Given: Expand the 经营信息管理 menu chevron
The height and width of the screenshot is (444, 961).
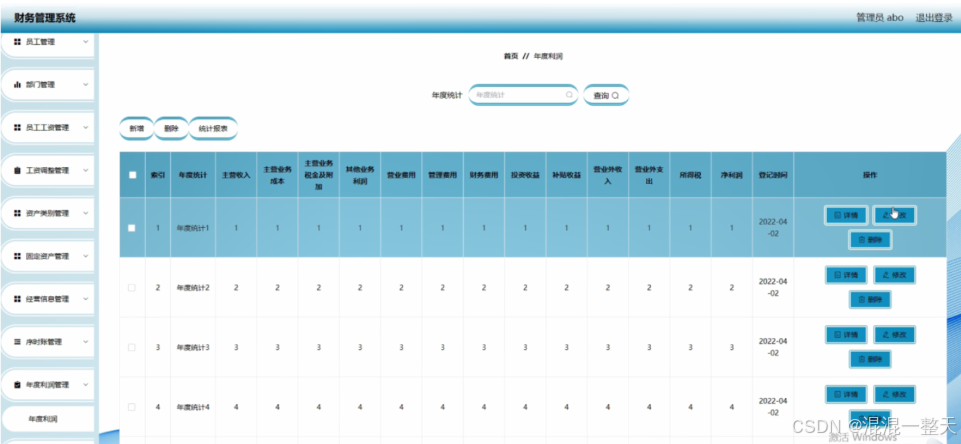Looking at the screenshot, I should click(x=85, y=299).
